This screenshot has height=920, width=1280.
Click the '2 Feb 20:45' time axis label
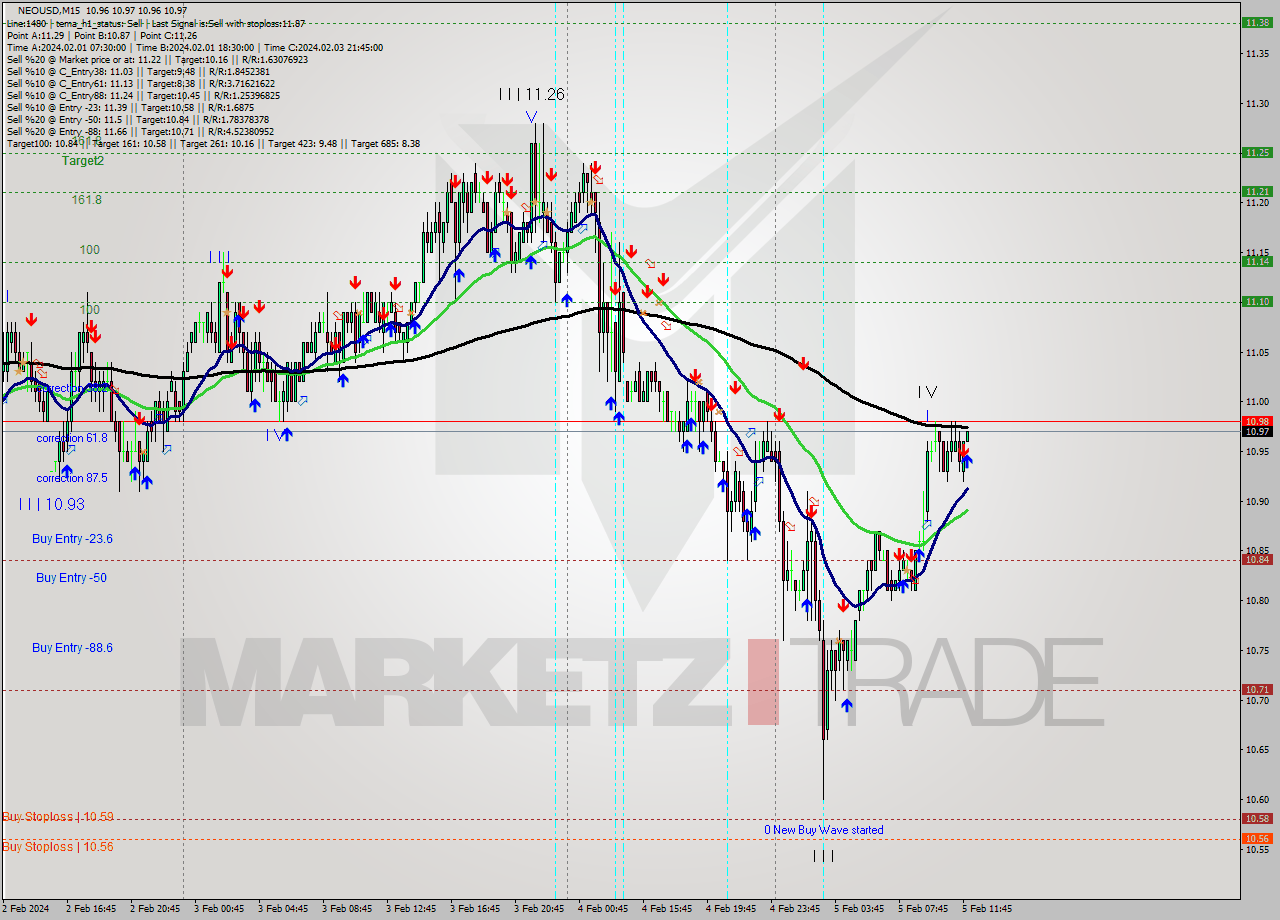pos(155,909)
